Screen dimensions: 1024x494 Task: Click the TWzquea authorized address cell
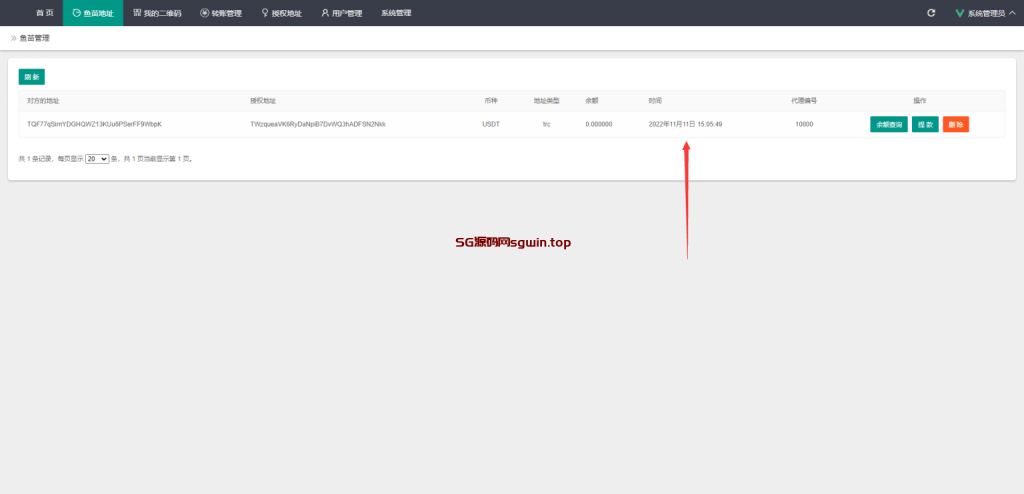pos(317,125)
